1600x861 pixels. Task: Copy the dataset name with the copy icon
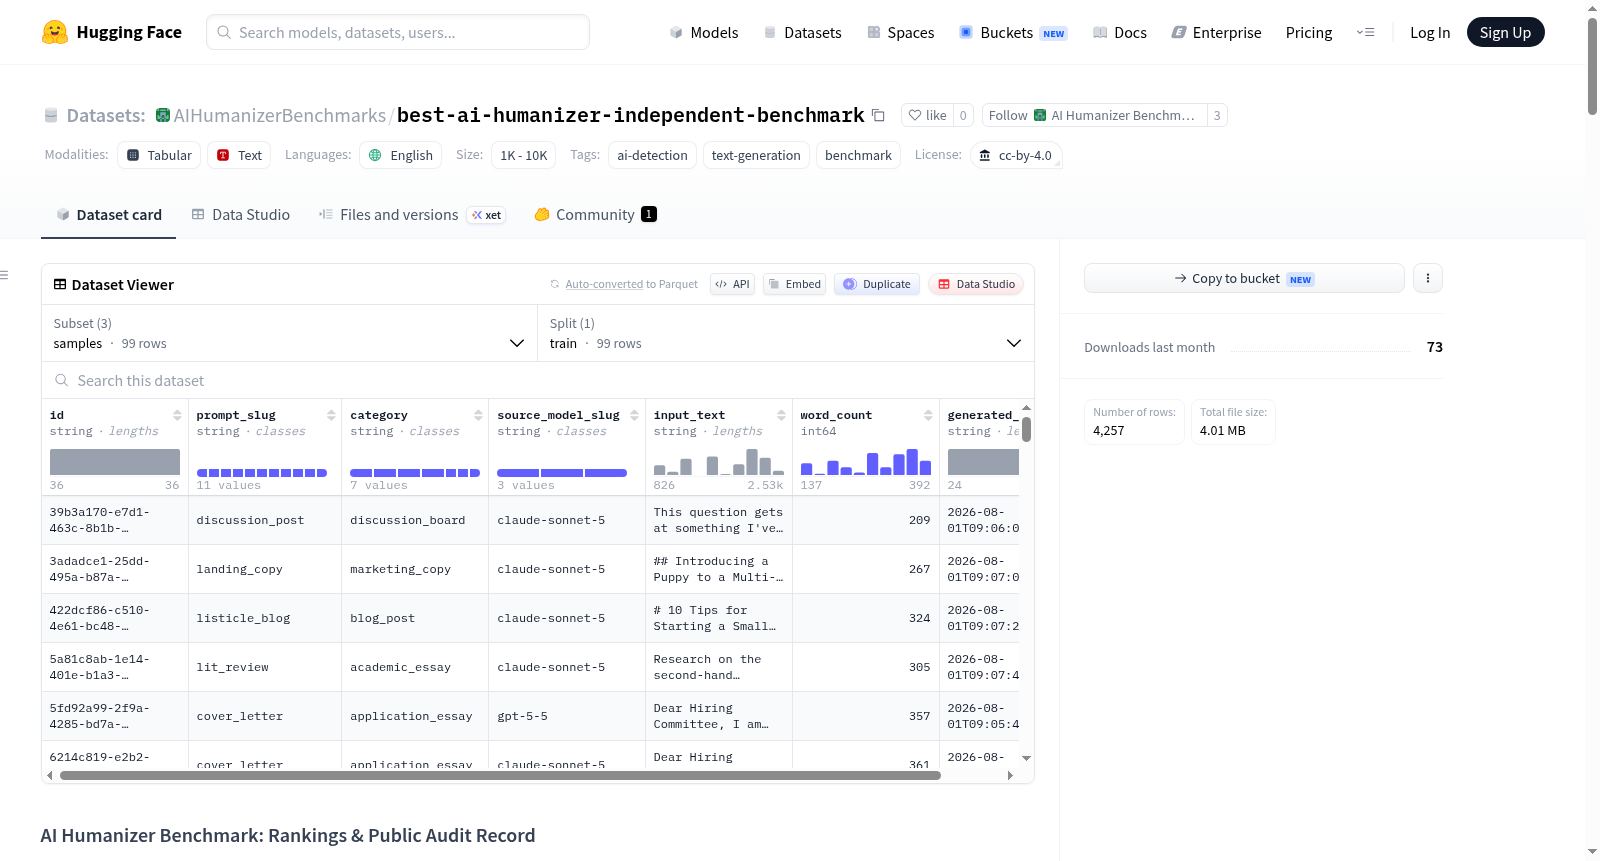(x=878, y=115)
